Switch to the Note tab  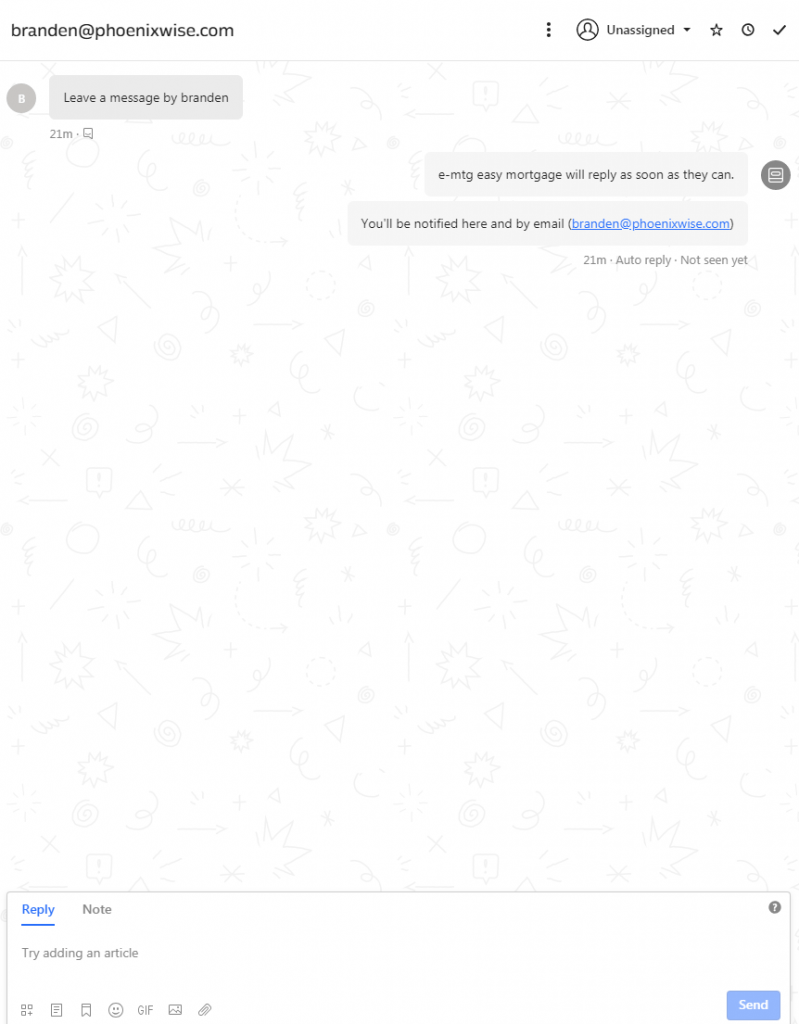pos(97,909)
